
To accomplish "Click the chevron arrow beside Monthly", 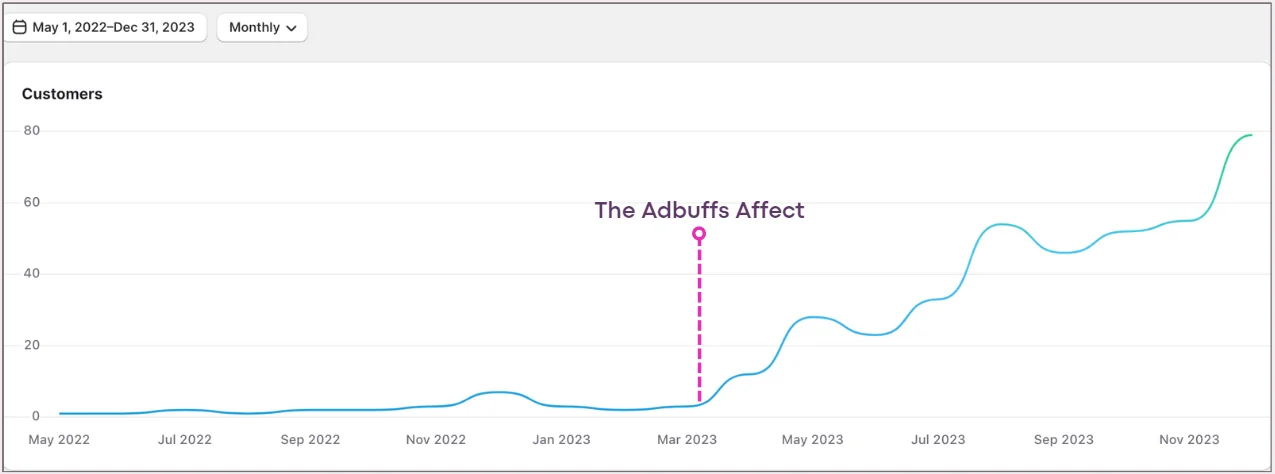I will pyautogui.click(x=291, y=28).
